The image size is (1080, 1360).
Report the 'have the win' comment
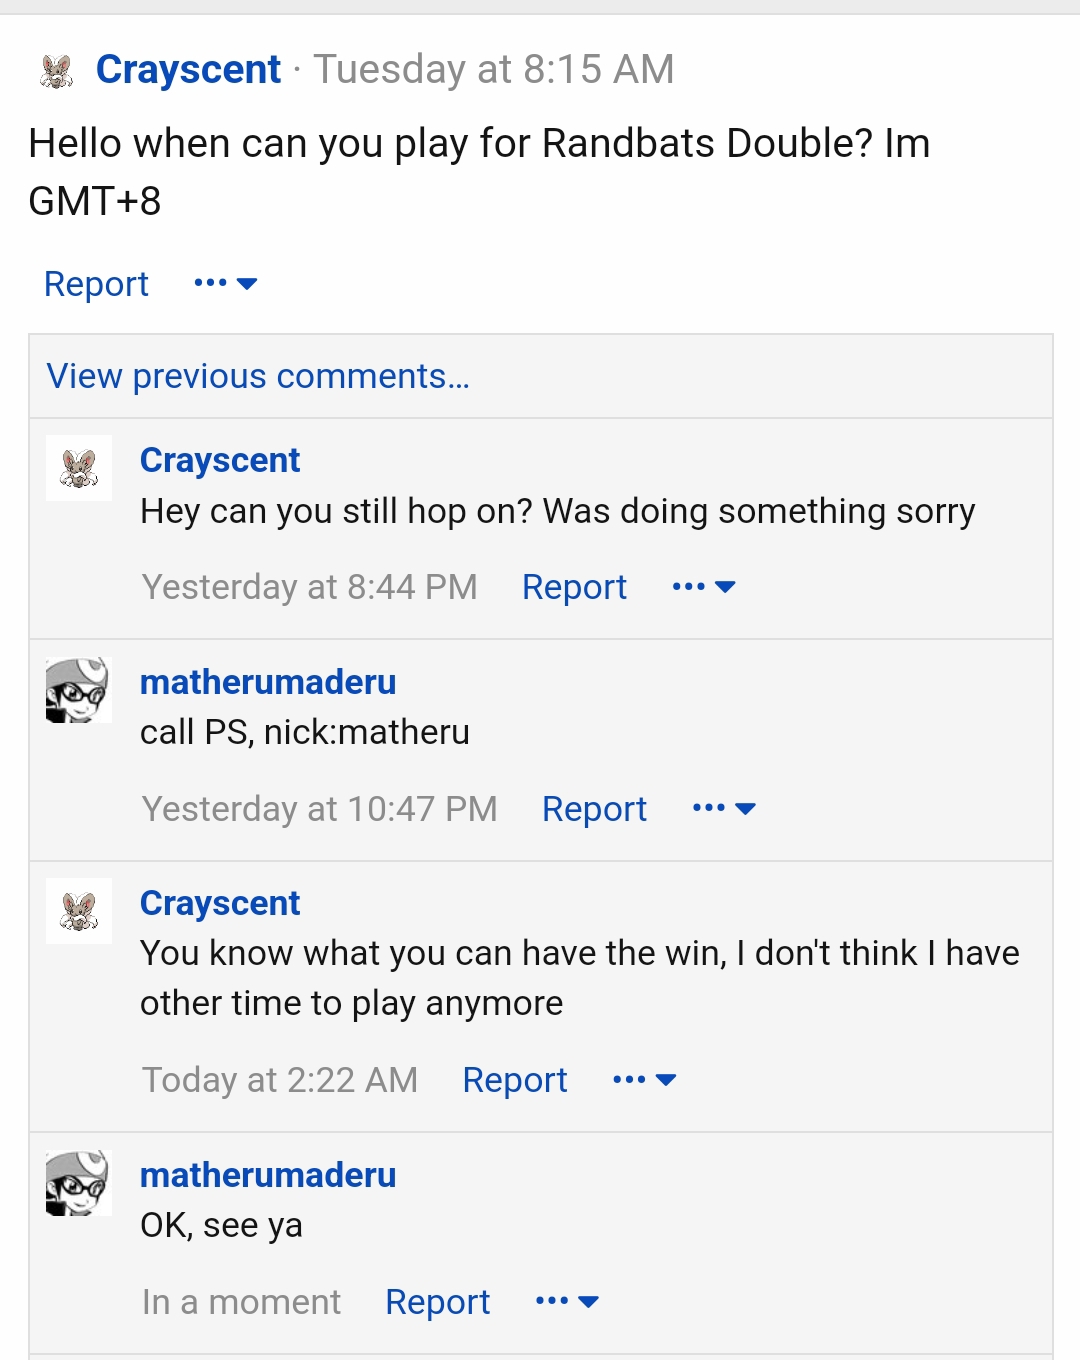514,1080
